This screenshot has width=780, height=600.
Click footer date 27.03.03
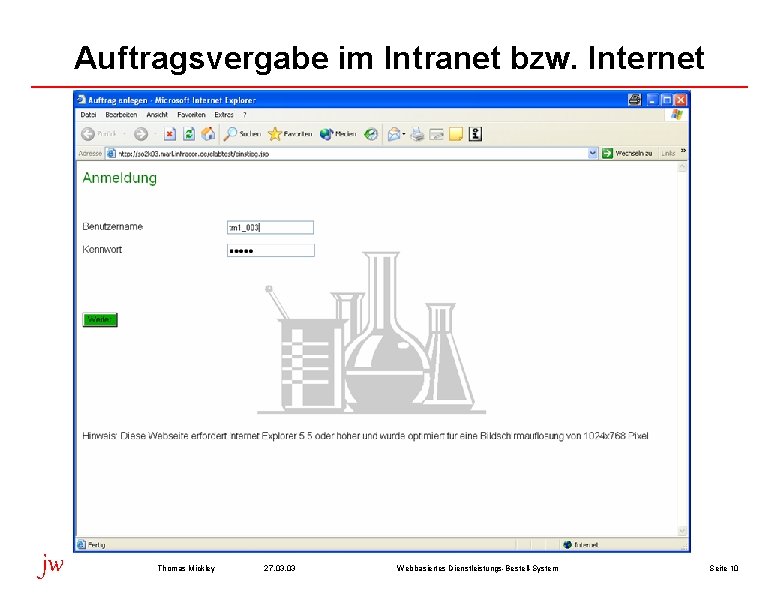coord(280,568)
